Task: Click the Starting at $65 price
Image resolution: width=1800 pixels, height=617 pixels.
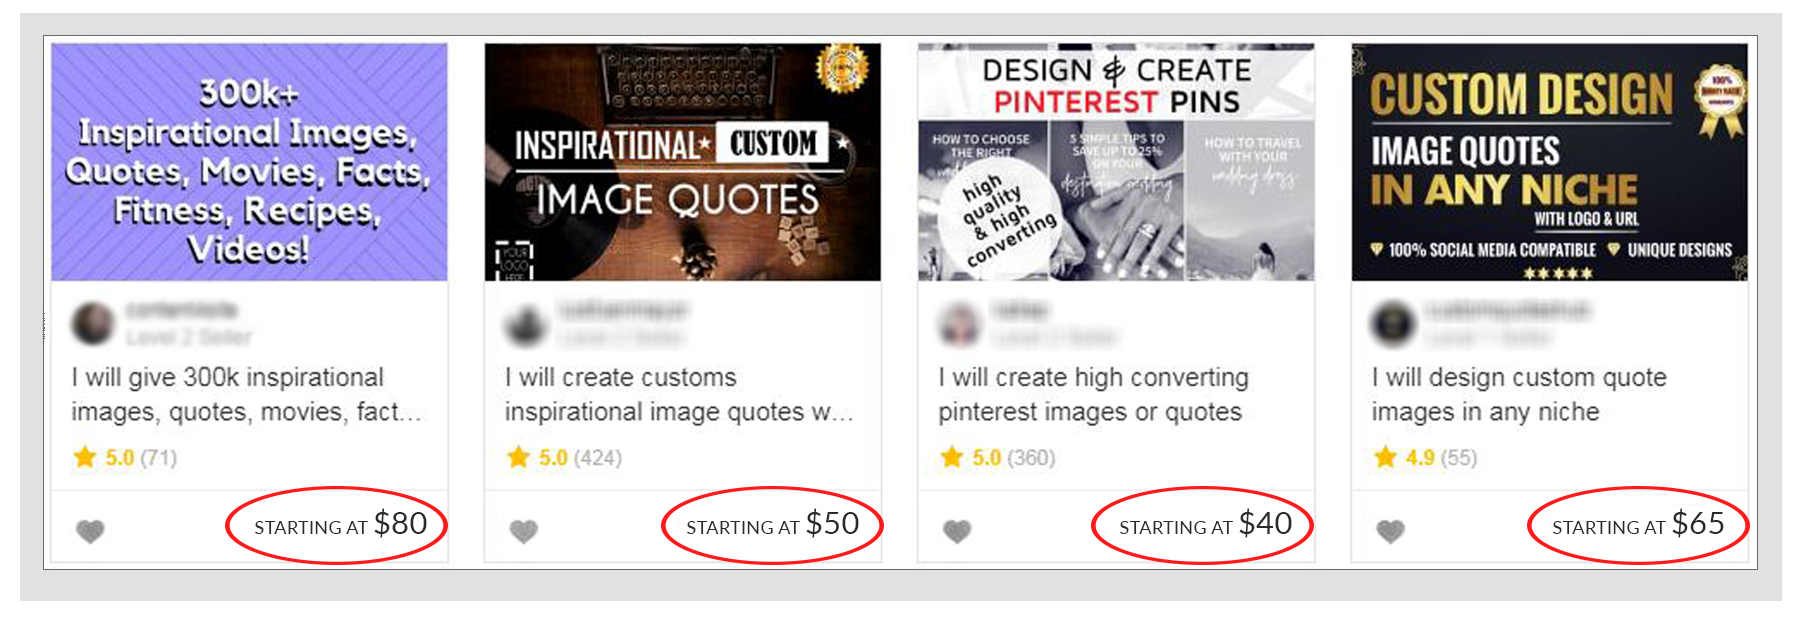Action: point(1638,525)
